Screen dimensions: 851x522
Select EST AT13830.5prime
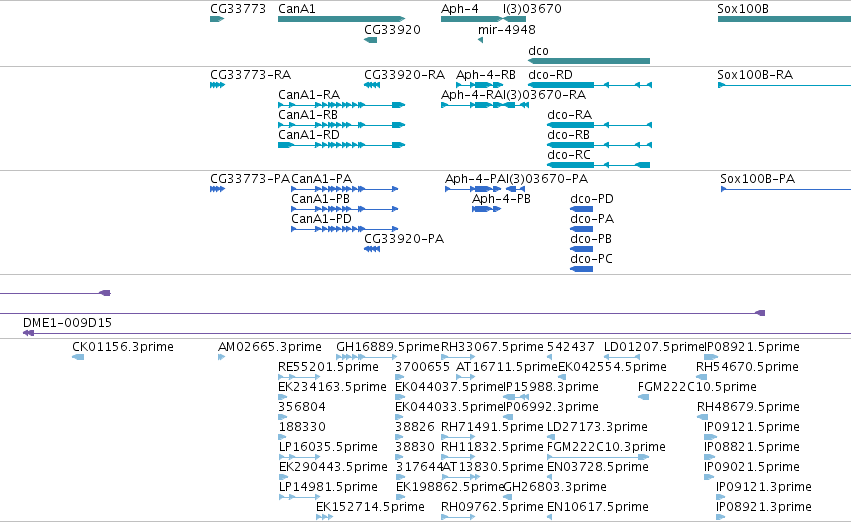click(x=492, y=467)
